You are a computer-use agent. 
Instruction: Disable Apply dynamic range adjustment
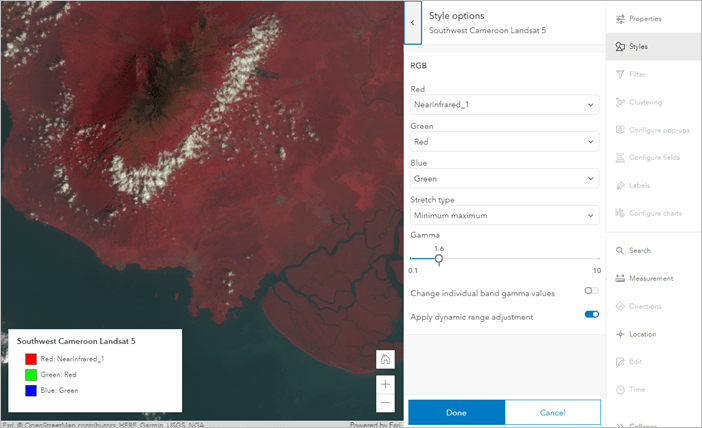(x=591, y=314)
